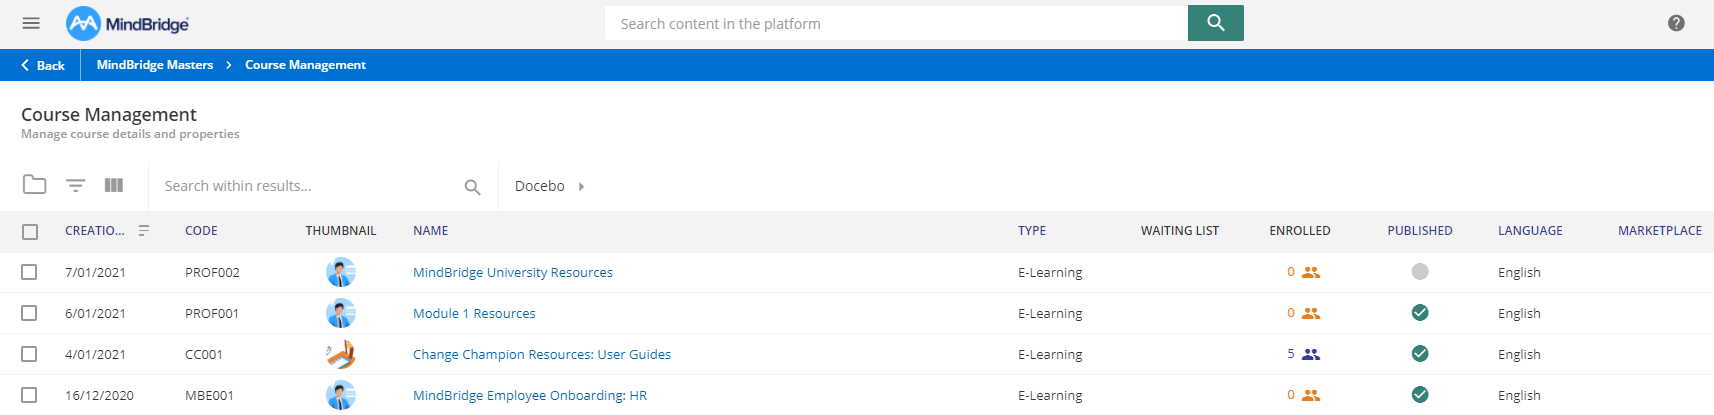Click the breadcrumb chevron after MindBridge Masters
Image resolution: width=1714 pixels, height=415 pixels.
pyautogui.click(x=229, y=65)
